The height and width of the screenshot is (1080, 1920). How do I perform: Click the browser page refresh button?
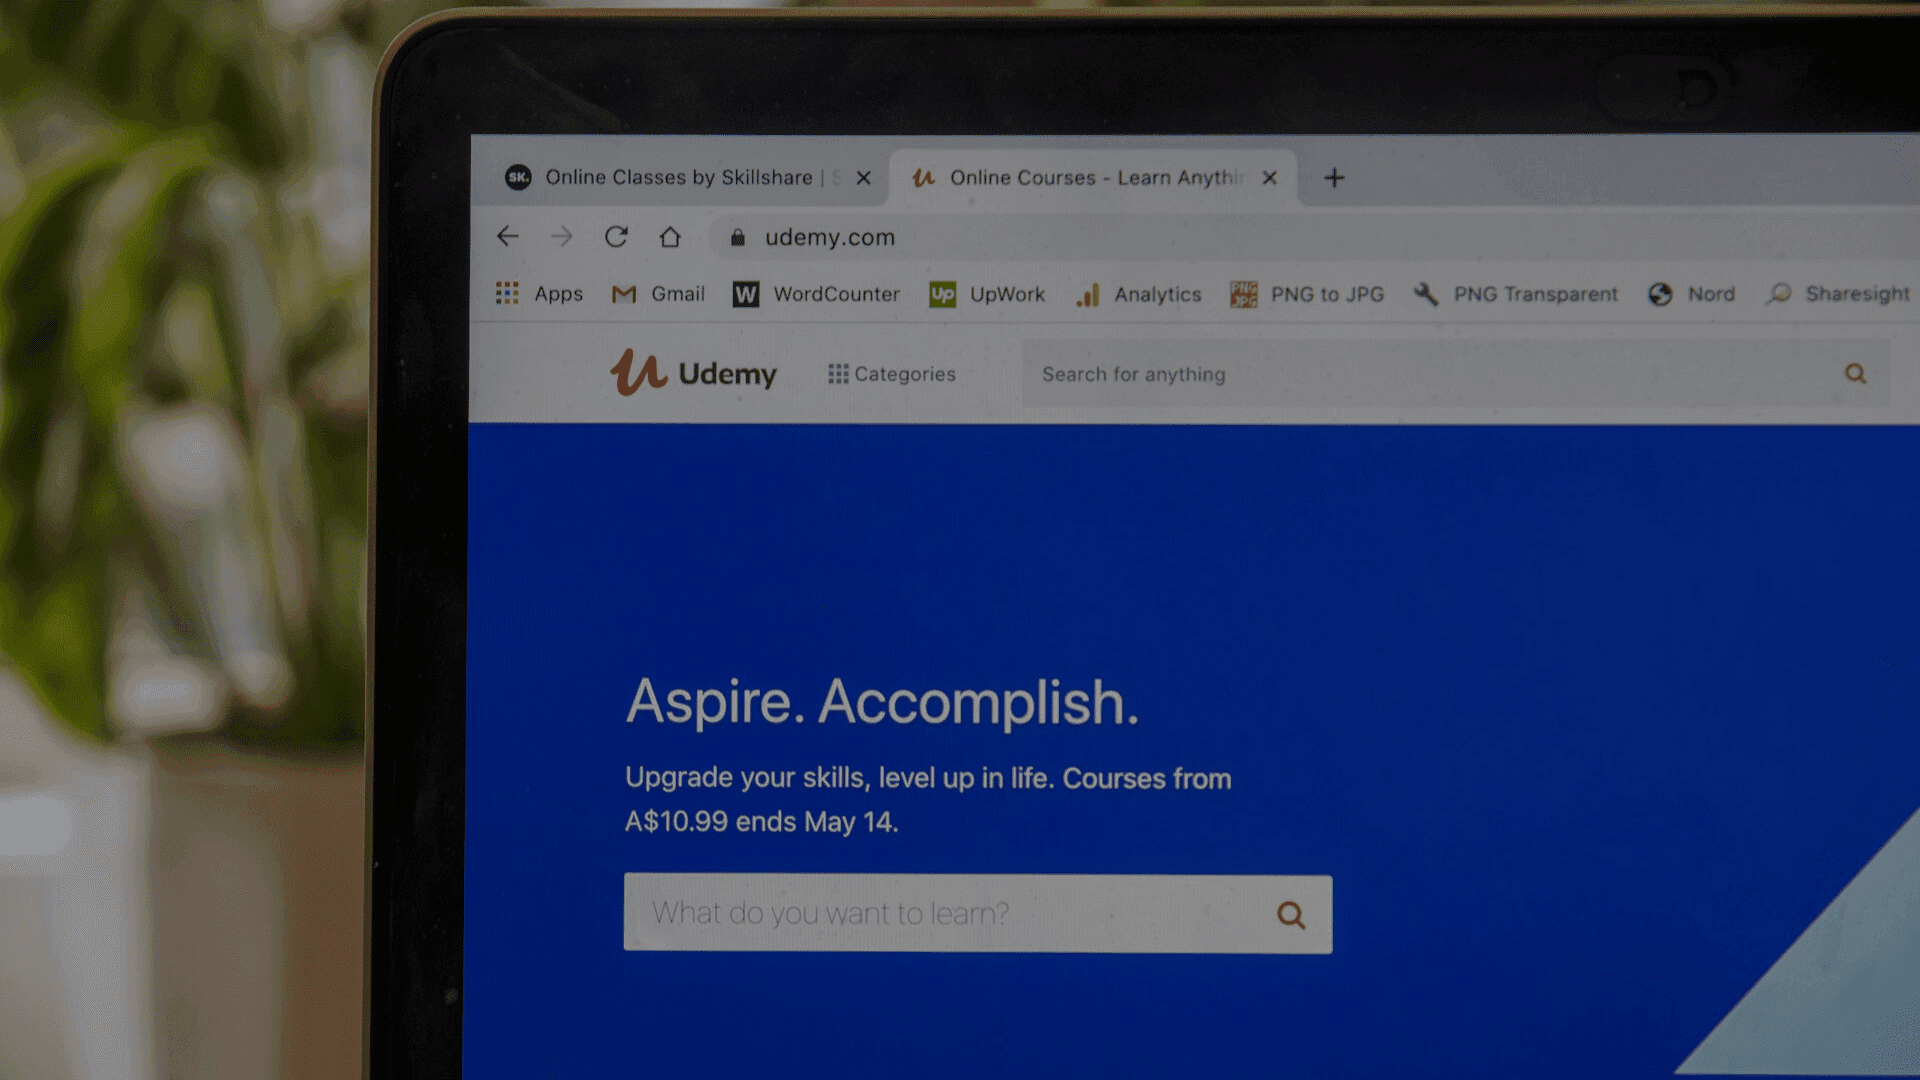click(617, 235)
